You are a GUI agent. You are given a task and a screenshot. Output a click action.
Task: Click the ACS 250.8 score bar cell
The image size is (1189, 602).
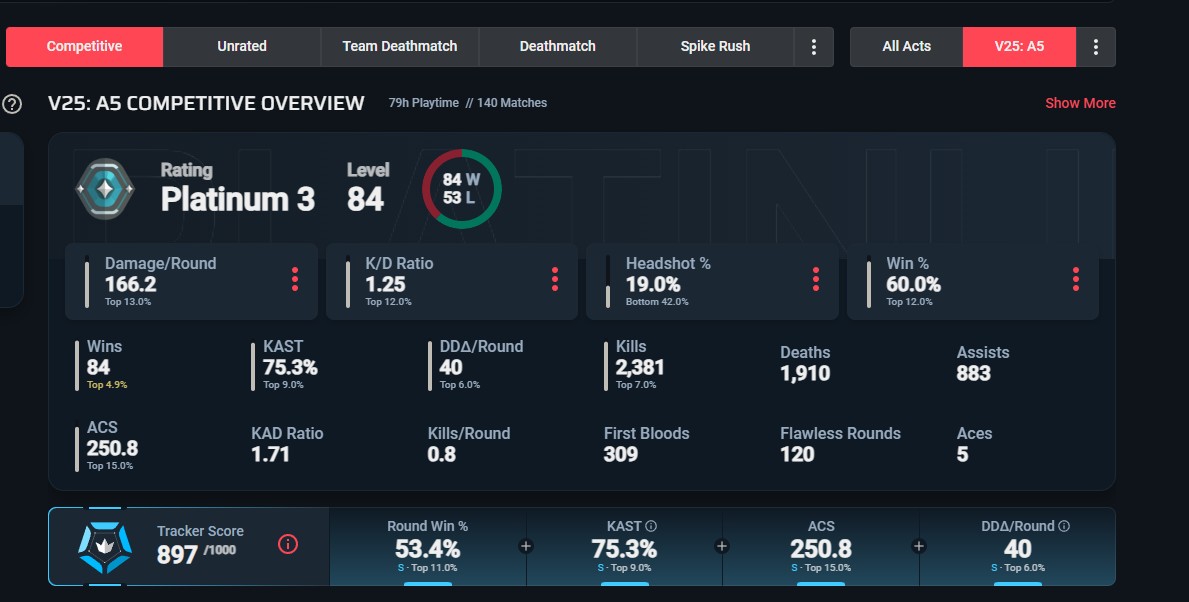[820, 547]
